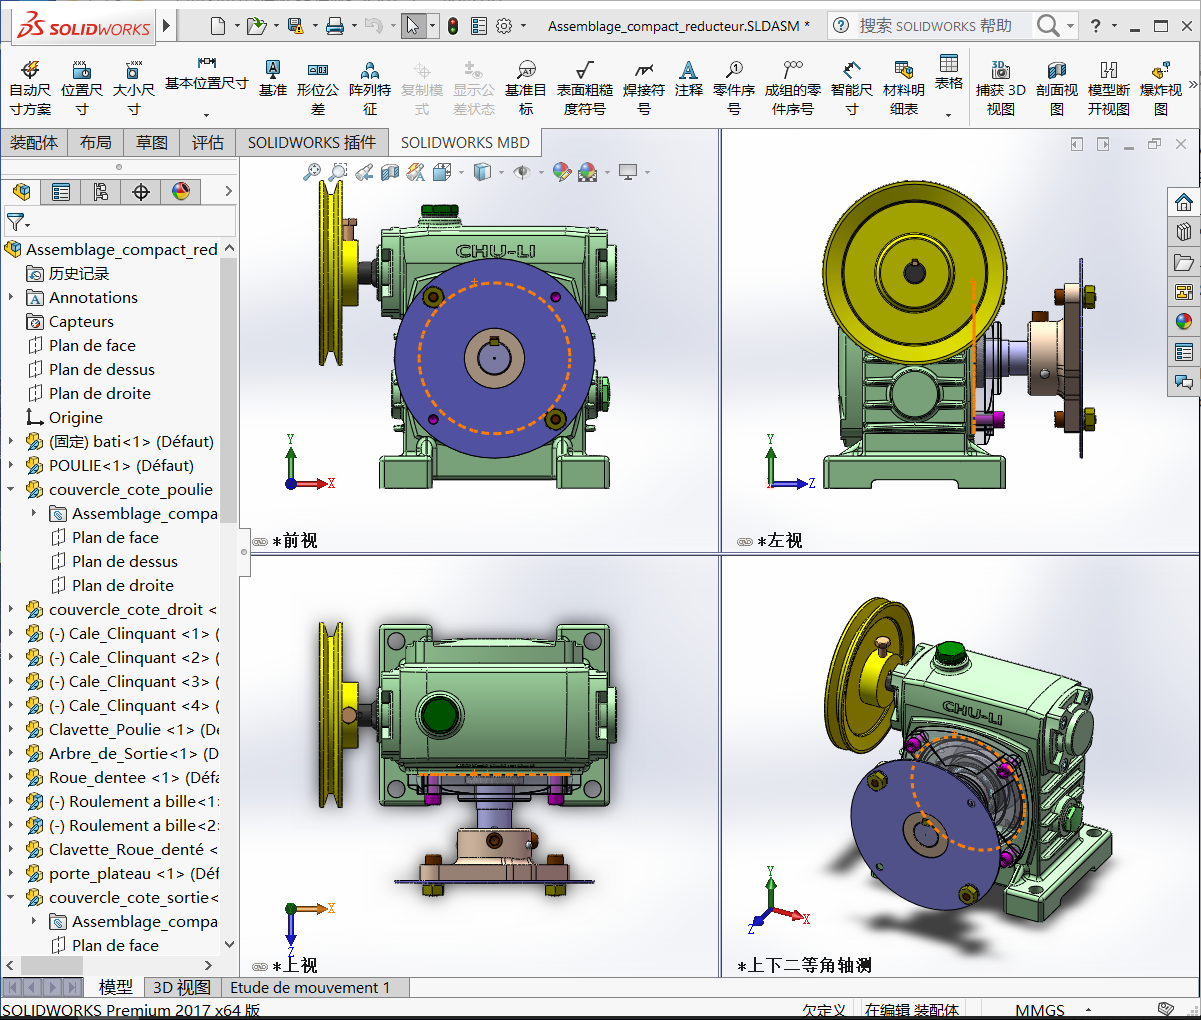Open the PropertyManager tab icon
Viewport: 1201px width, 1020px height.
[x=61, y=191]
